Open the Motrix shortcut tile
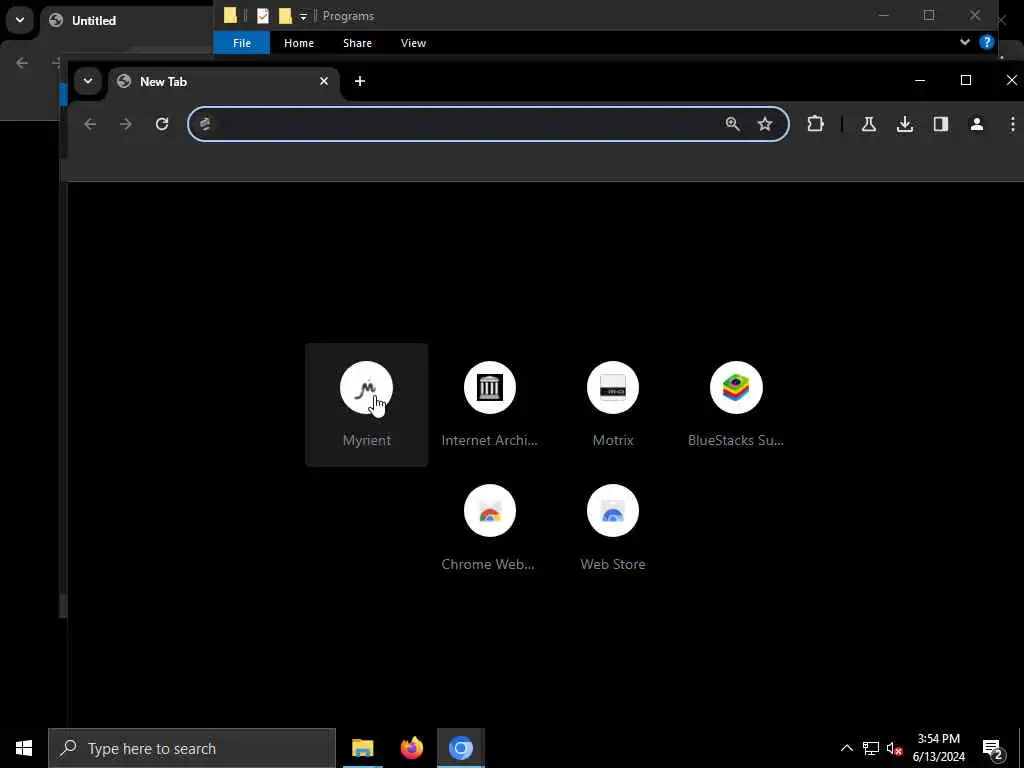1024x768 pixels. tap(613, 404)
